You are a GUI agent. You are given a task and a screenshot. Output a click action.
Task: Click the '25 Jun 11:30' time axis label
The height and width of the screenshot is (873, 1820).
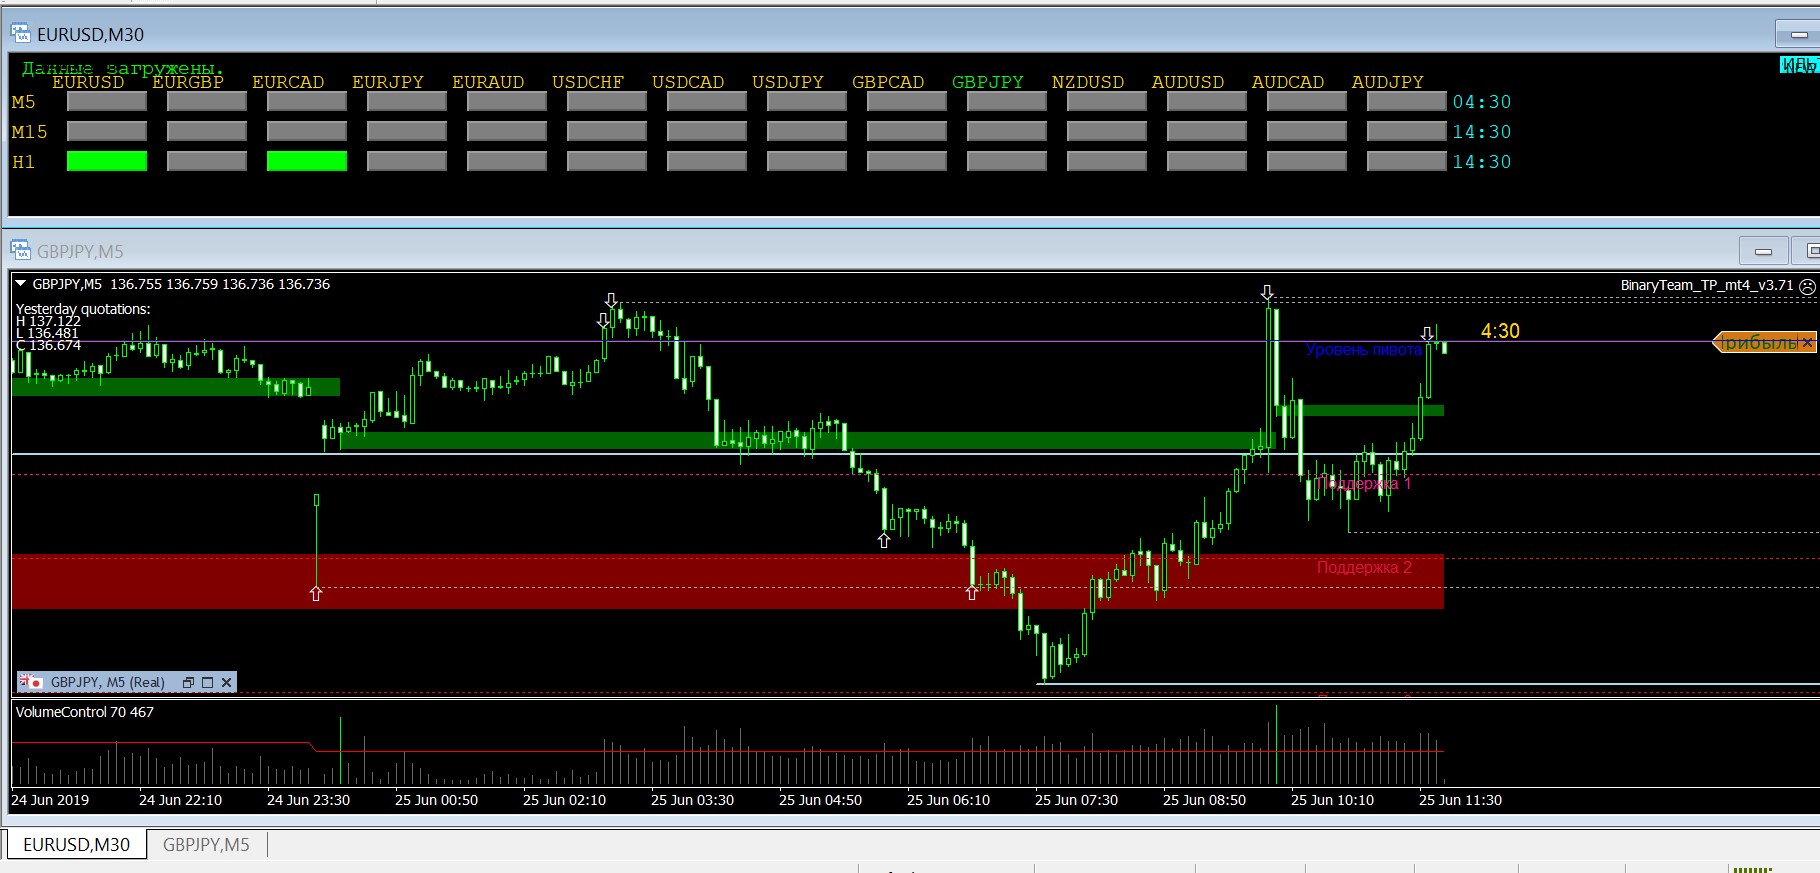click(1460, 800)
